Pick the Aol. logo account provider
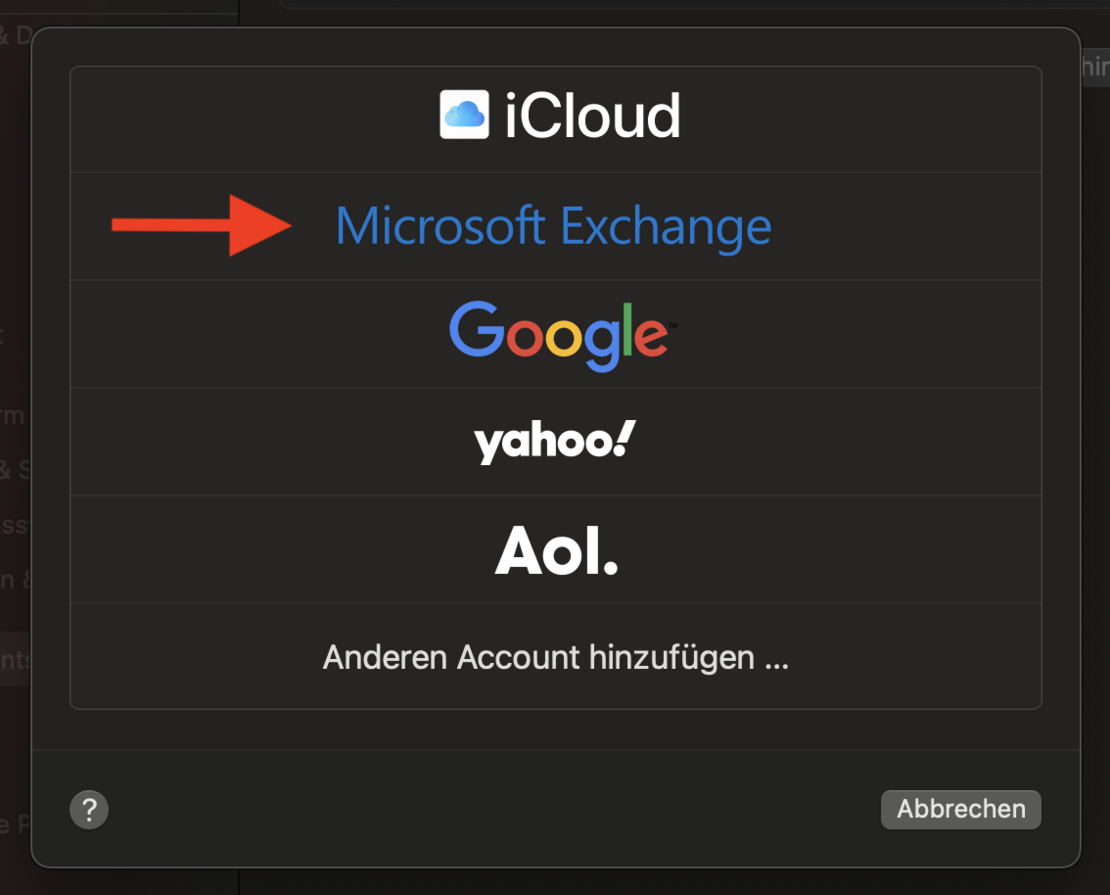Image resolution: width=1110 pixels, height=895 pixels. click(x=556, y=550)
